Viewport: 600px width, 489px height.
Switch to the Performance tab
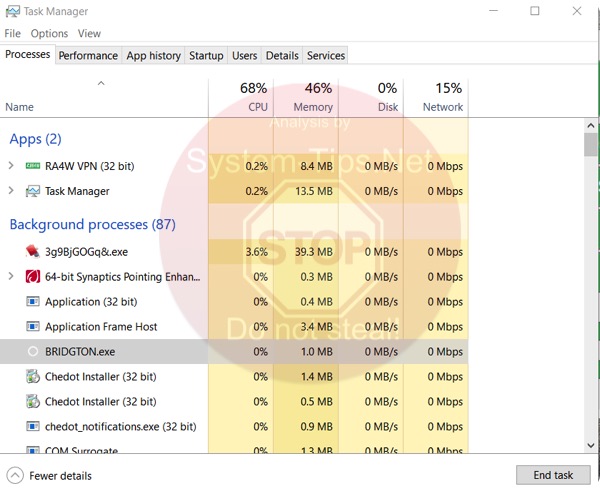(x=88, y=56)
